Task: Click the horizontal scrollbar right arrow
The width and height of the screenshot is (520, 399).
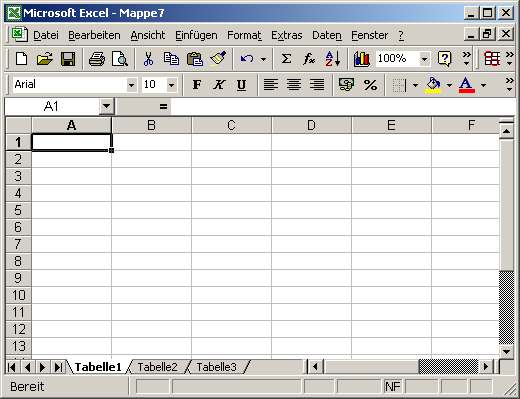Action: (x=486, y=367)
